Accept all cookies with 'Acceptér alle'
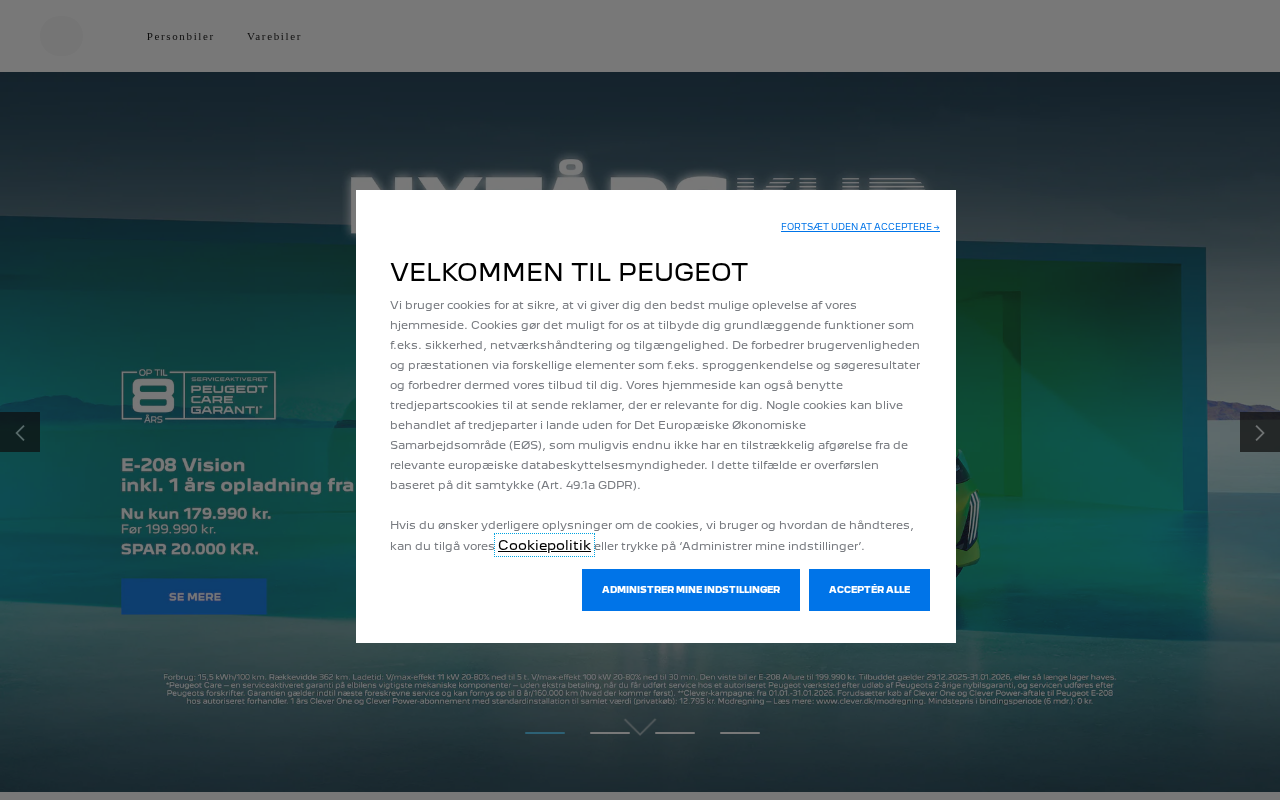The width and height of the screenshot is (1280, 800). (x=869, y=590)
